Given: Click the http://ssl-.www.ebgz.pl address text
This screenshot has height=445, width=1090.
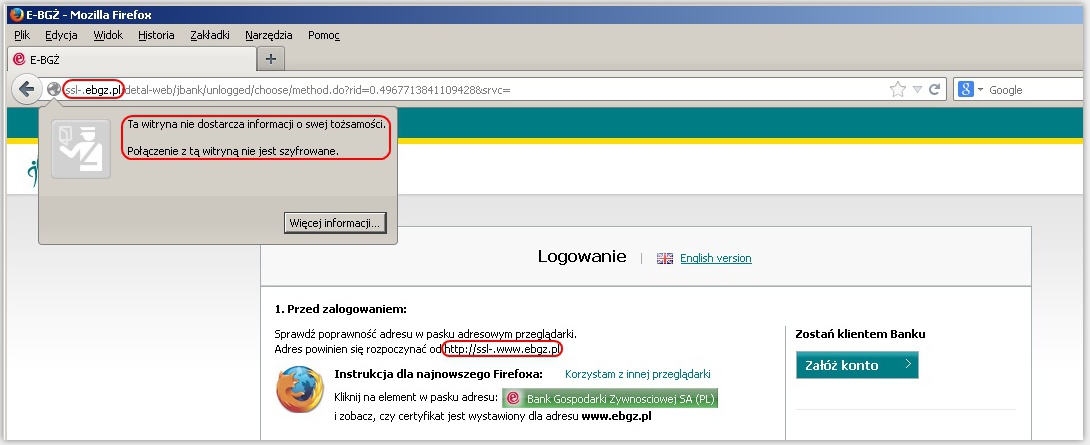Looking at the screenshot, I should [503, 348].
